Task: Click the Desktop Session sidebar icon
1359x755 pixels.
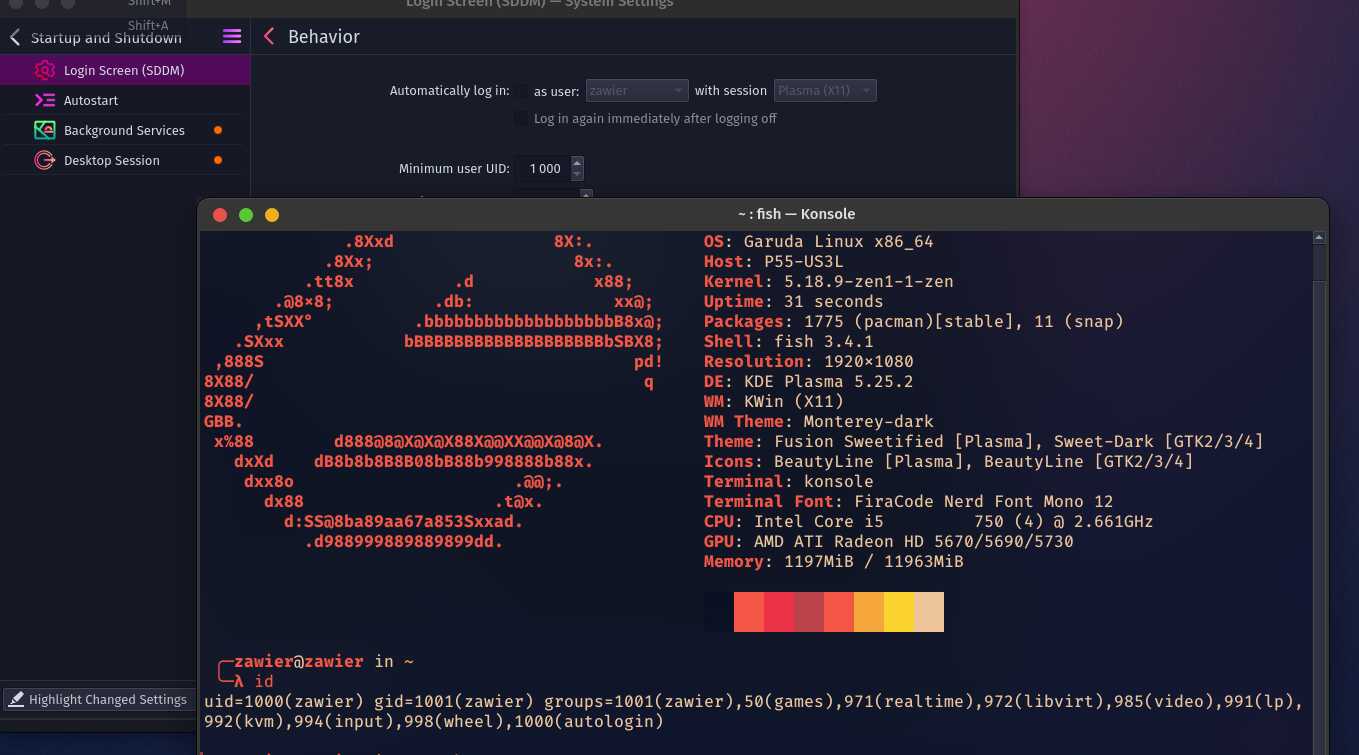Action: (44, 160)
